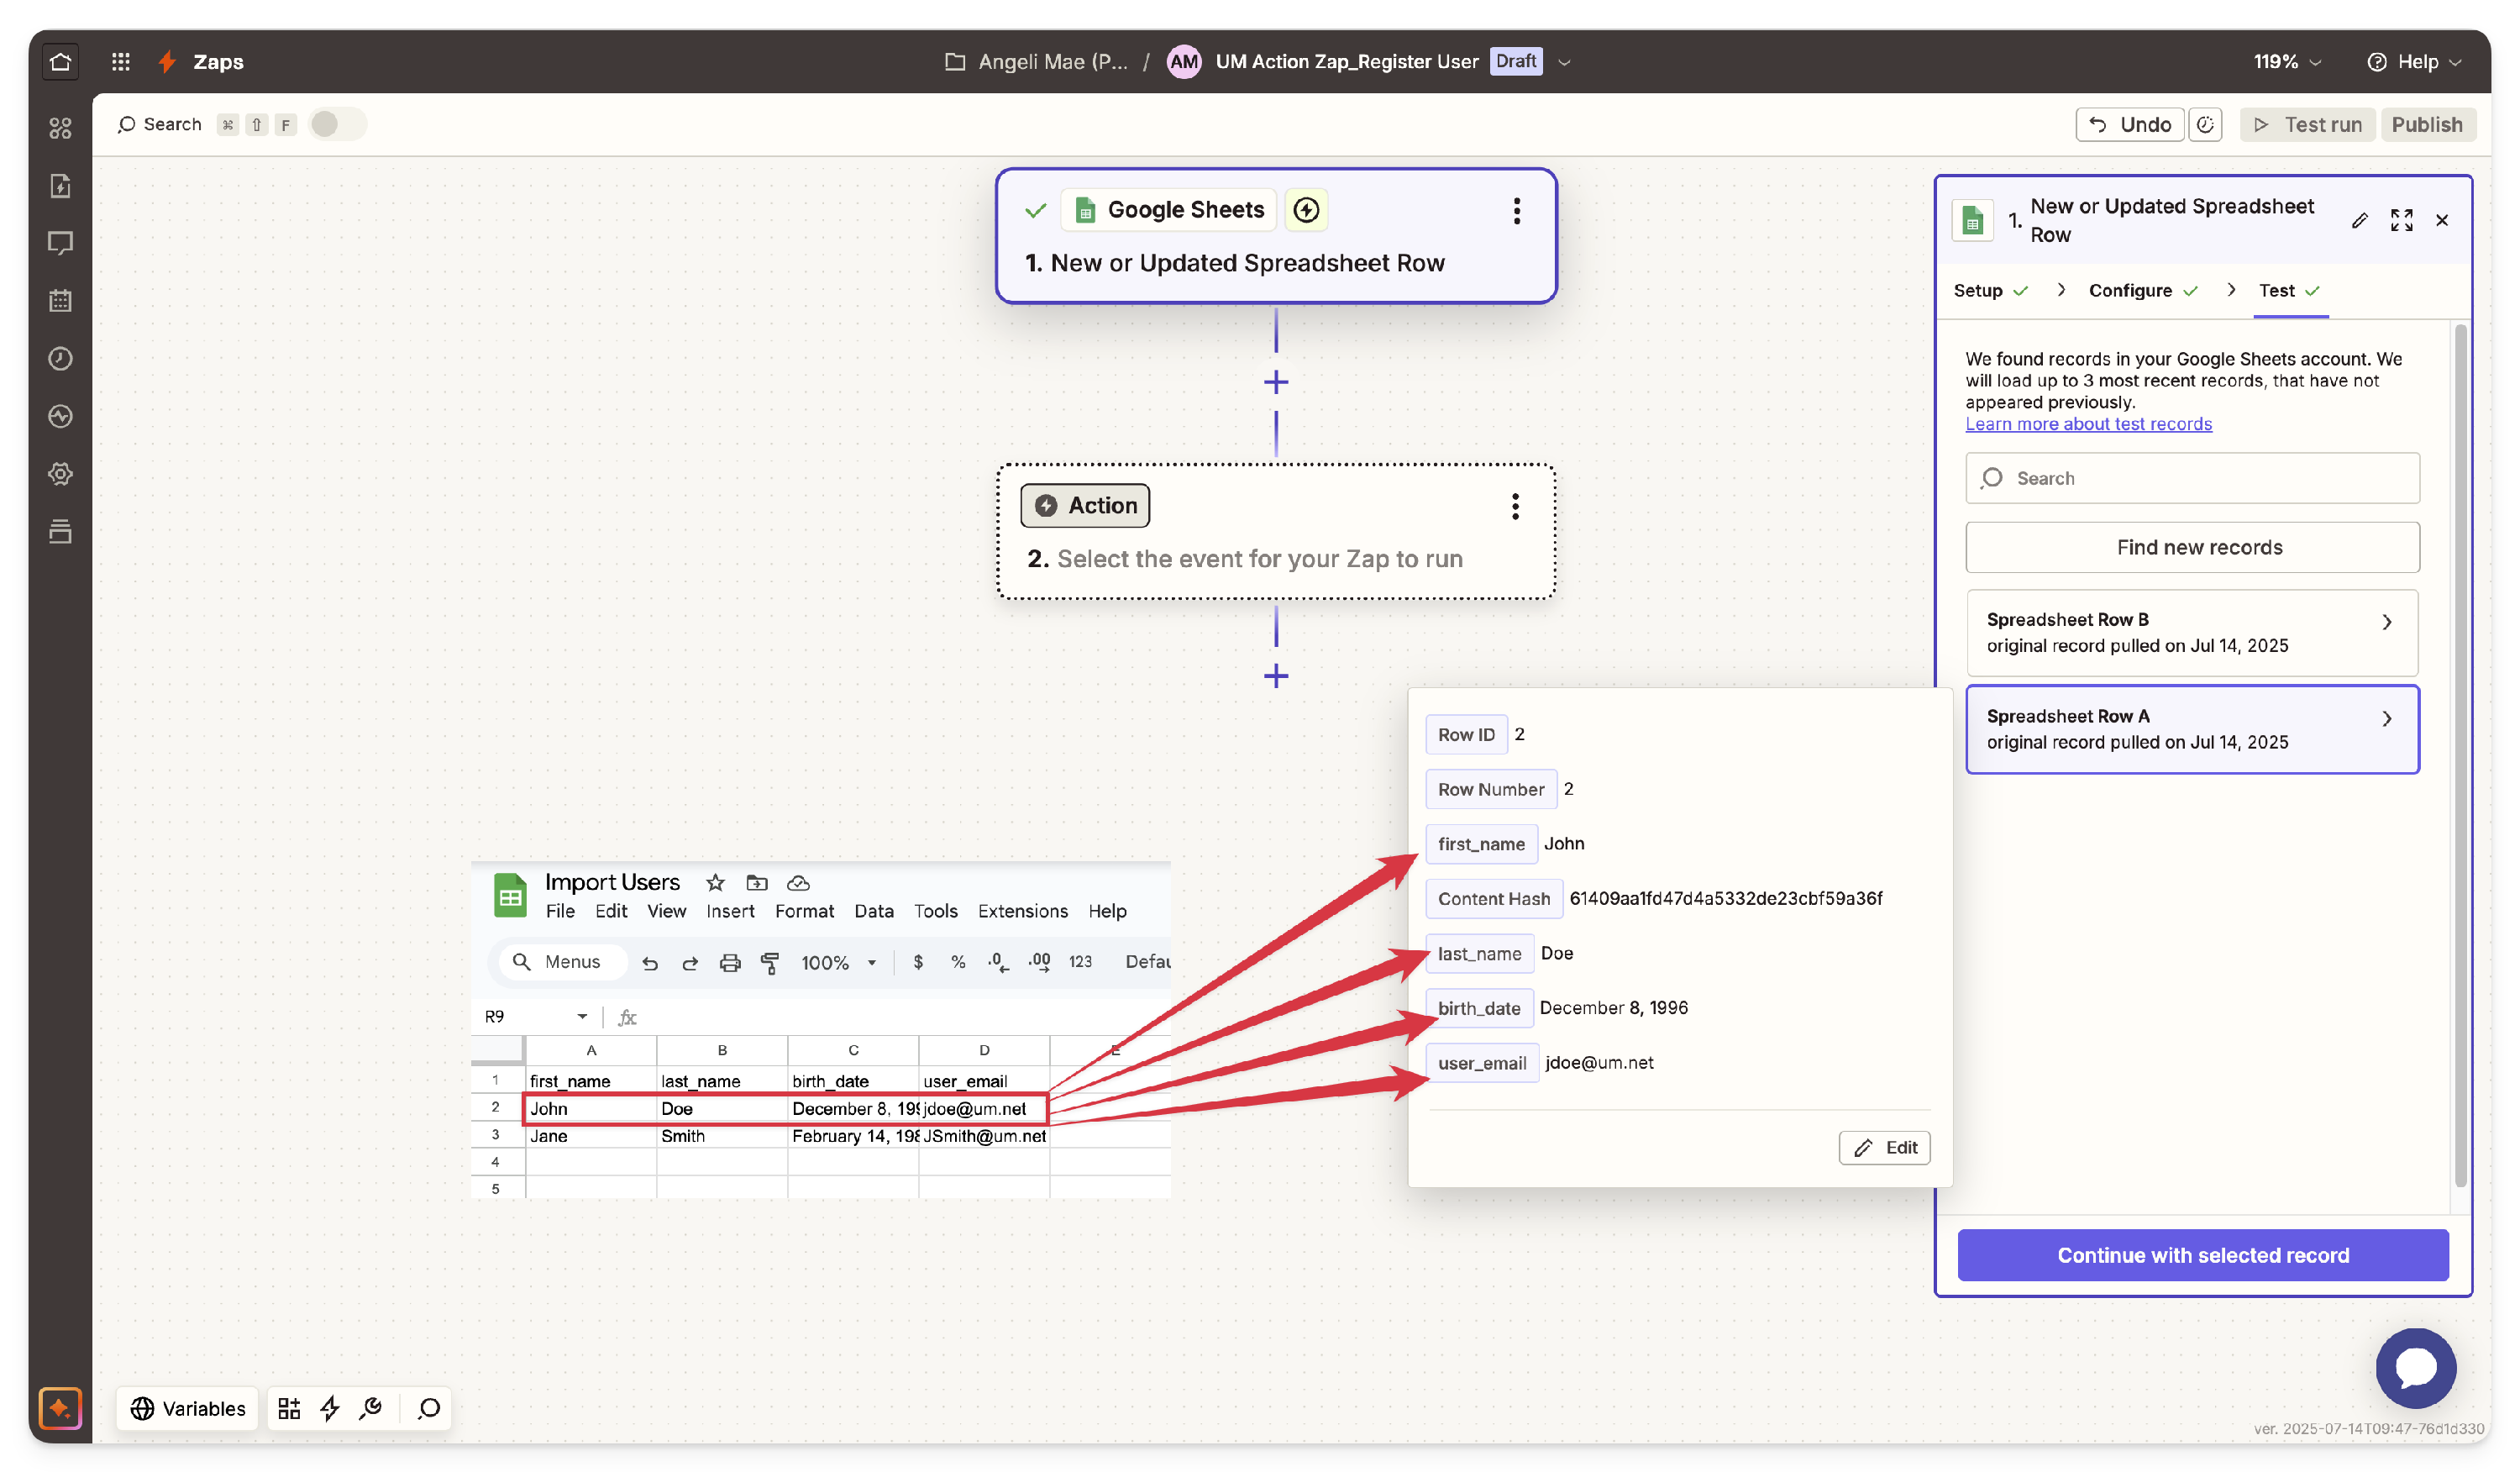Open the apps grid launcher

pos(121,62)
